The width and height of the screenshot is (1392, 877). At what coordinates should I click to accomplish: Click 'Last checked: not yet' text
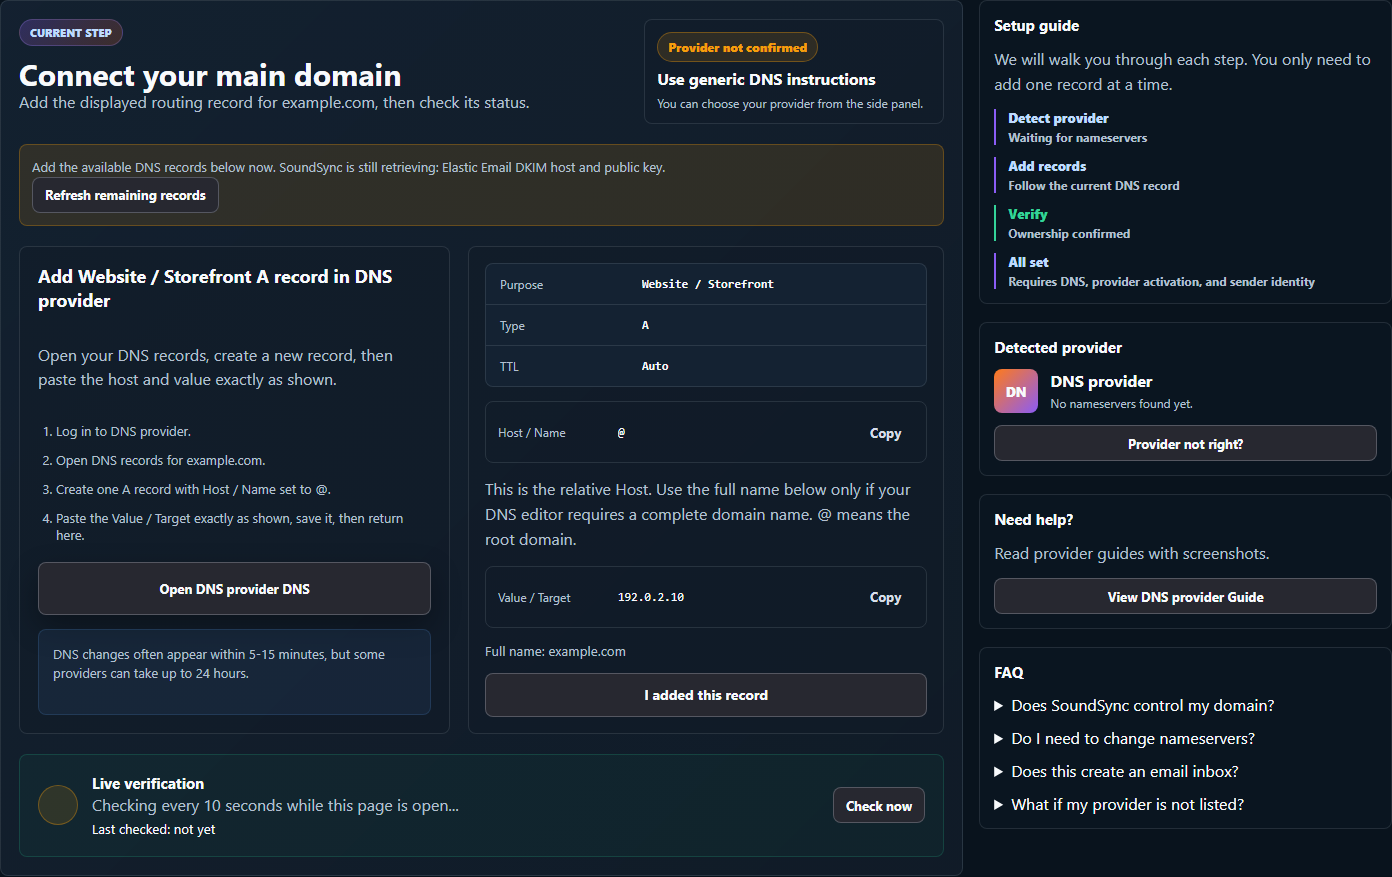click(154, 830)
